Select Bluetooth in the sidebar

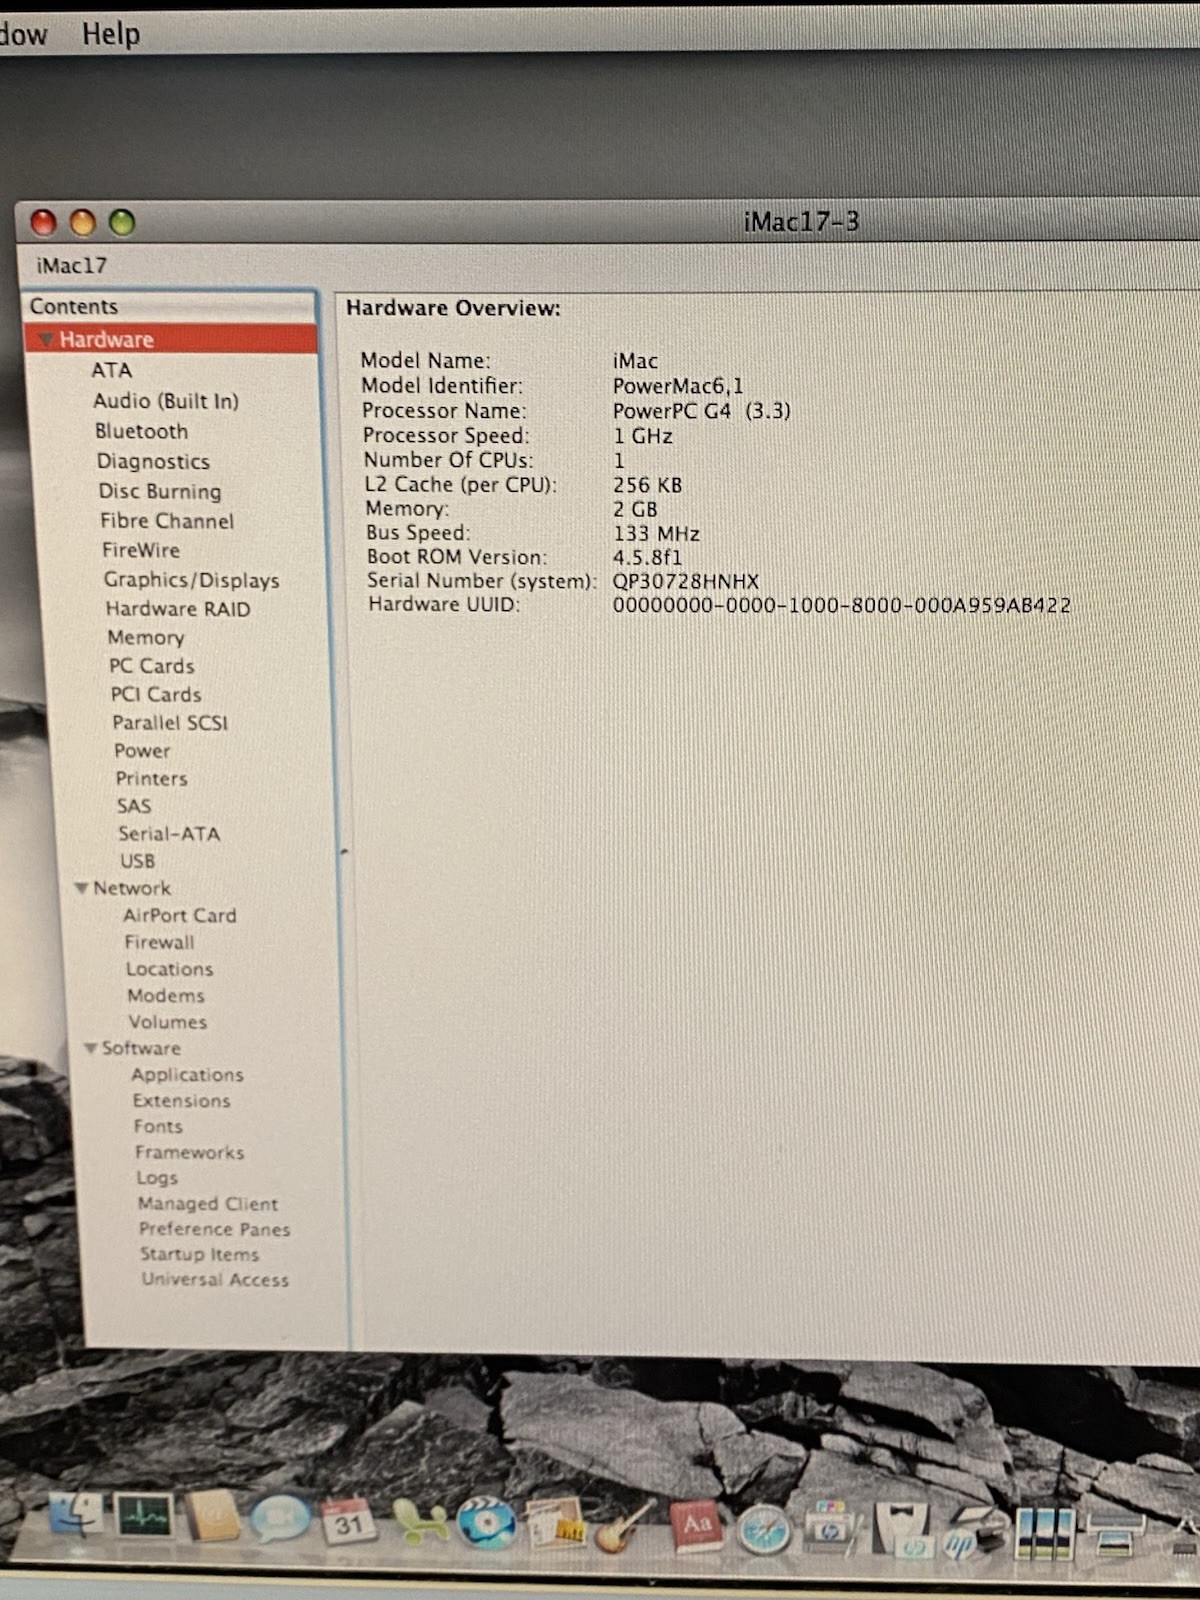coord(141,431)
